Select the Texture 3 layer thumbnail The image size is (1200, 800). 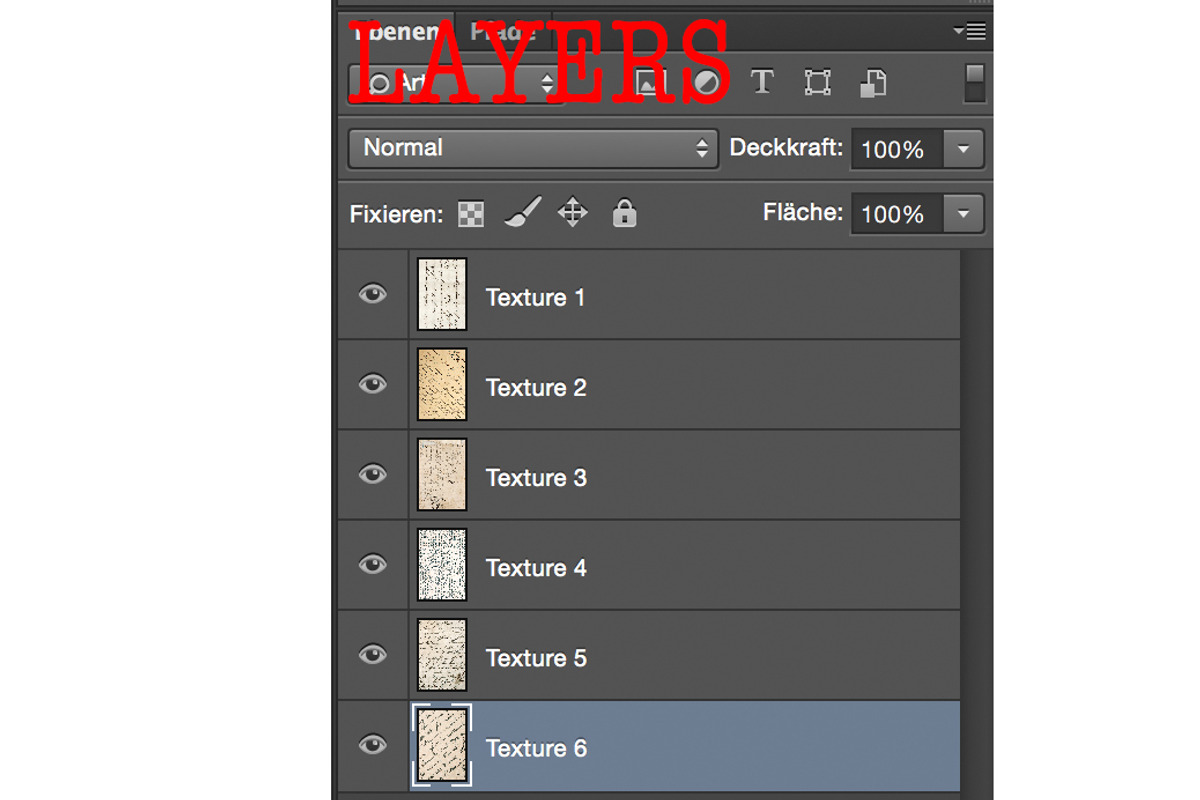(442, 474)
